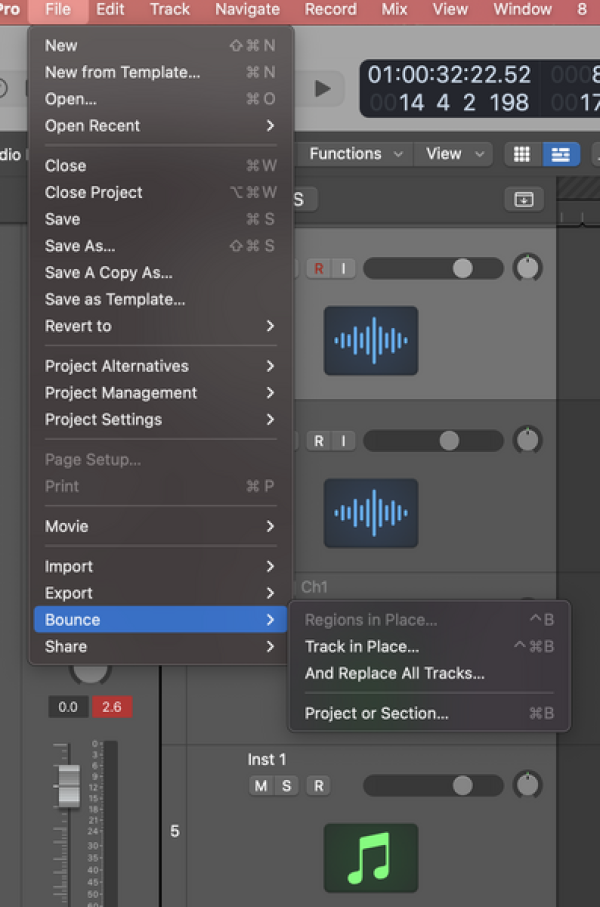Solo the Inst 1 track
The height and width of the screenshot is (907, 600).
click(286, 786)
